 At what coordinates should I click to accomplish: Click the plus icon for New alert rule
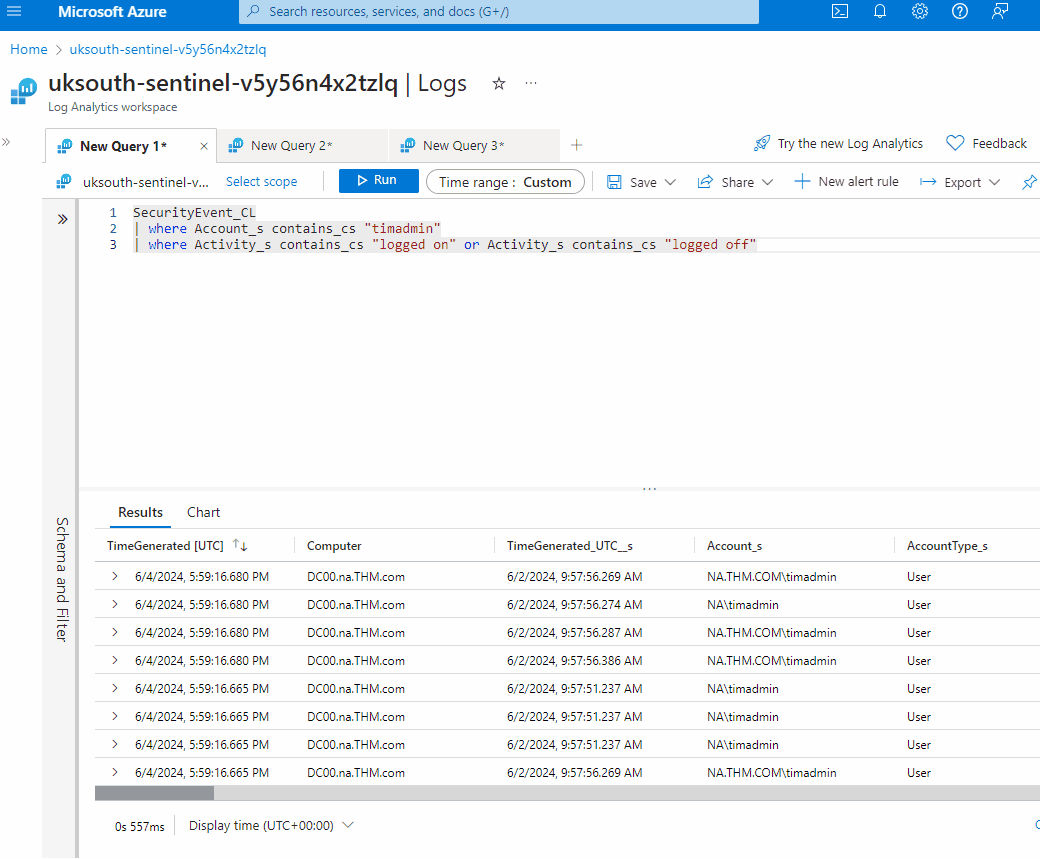(802, 181)
